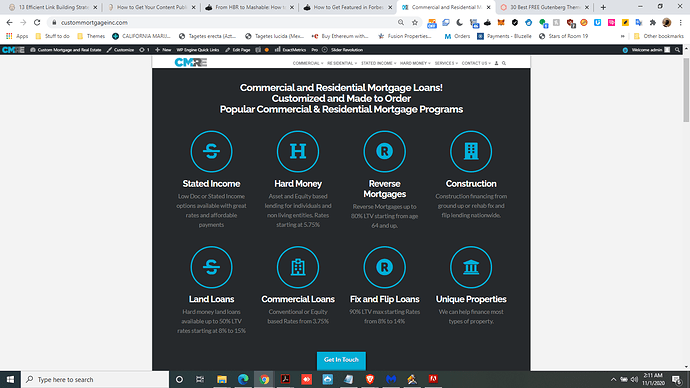
Task: Click Edit Page in admin bar
Action: tap(238, 50)
